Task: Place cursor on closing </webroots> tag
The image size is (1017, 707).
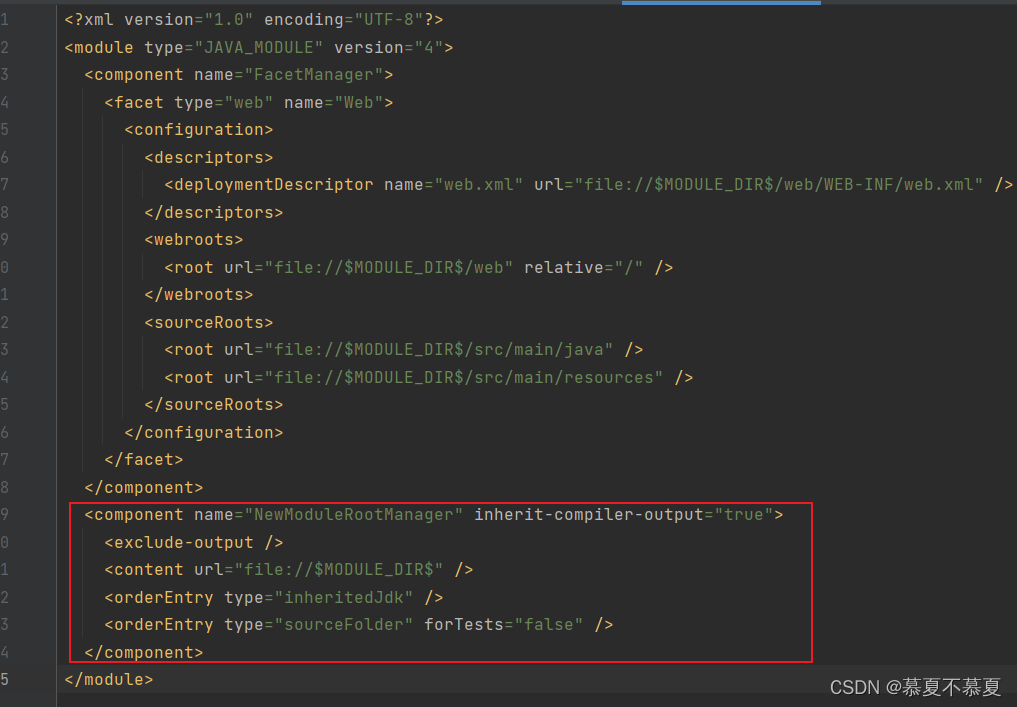Action: click(x=198, y=295)
